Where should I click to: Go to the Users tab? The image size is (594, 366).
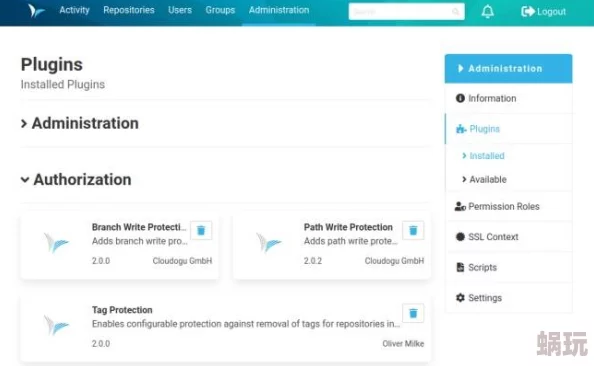180,10
